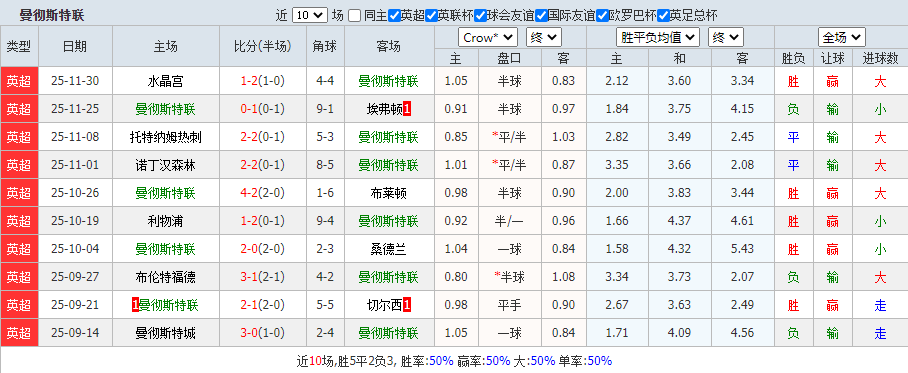The width and height of the screenshot is (908, 373).
Task: Select corner count 1-6 cell
Action: click(x=325, y=193)
